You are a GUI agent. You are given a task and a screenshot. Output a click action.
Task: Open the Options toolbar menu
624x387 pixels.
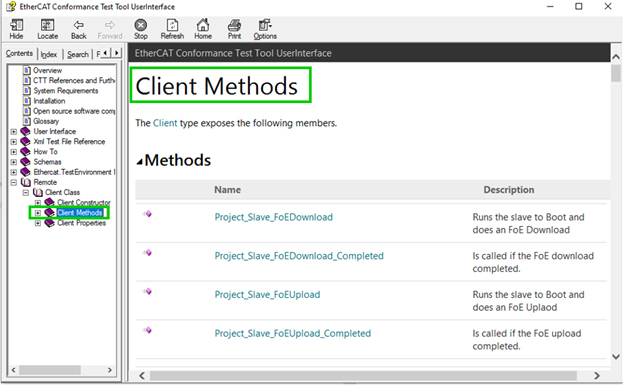[265, 29]
